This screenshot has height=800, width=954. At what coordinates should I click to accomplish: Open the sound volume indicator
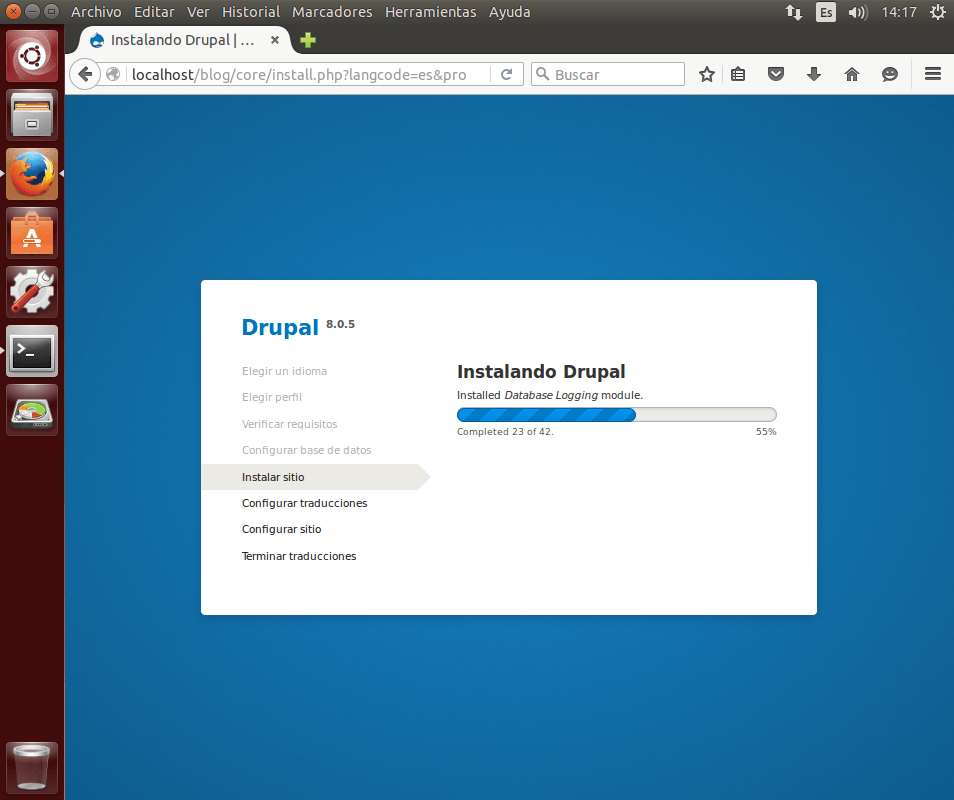tap(857, 12)
